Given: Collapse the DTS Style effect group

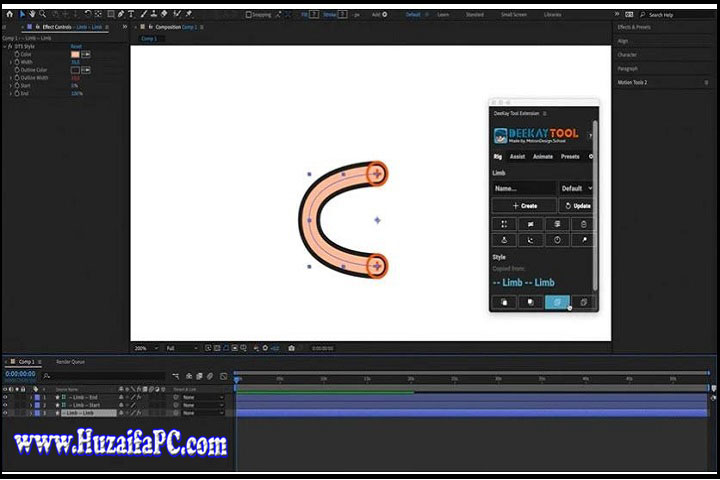Looking at the screenshot, I should [x=5, y=46].
